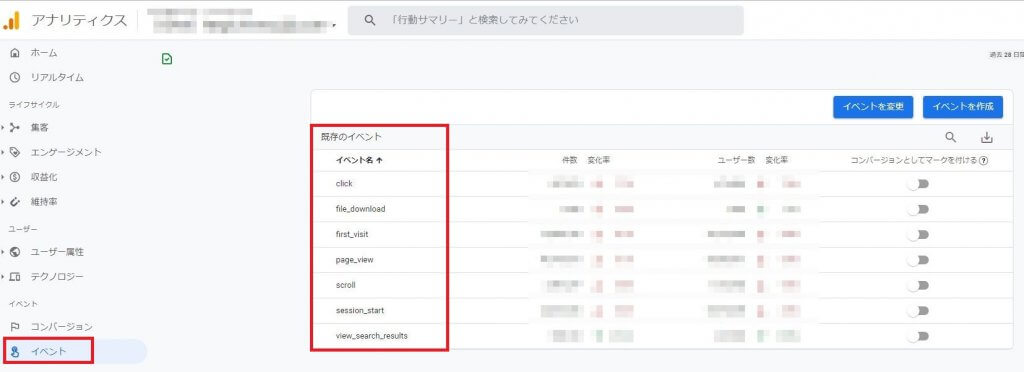Click the 件数 column header
Image resolution: width=1024 pixels, height=372 pixels.
[570, 161]
